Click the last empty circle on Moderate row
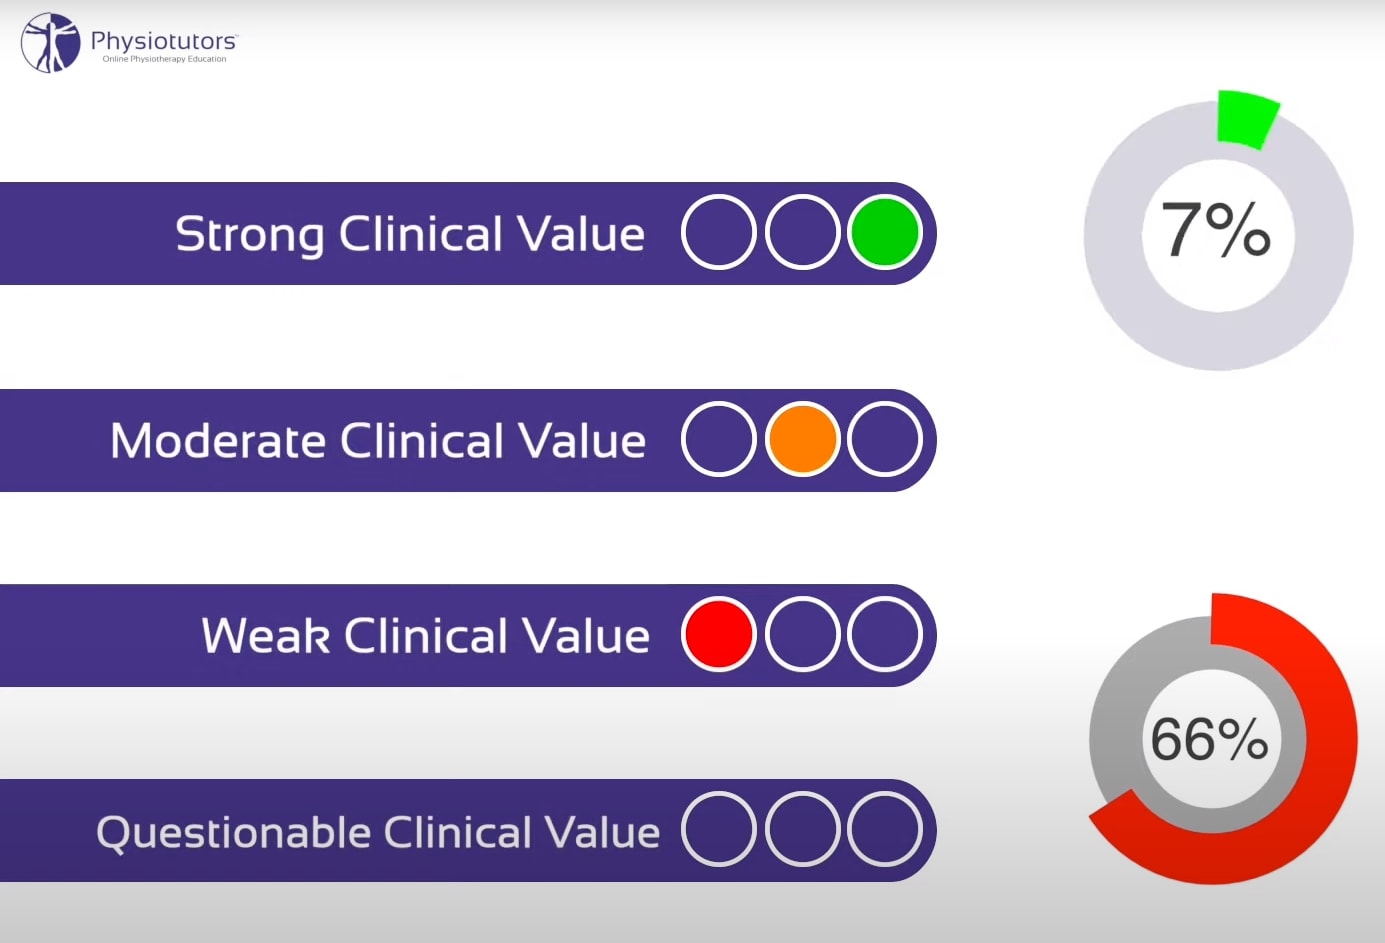The height and width of the screenshot is (943, 1385). point(885,439)
